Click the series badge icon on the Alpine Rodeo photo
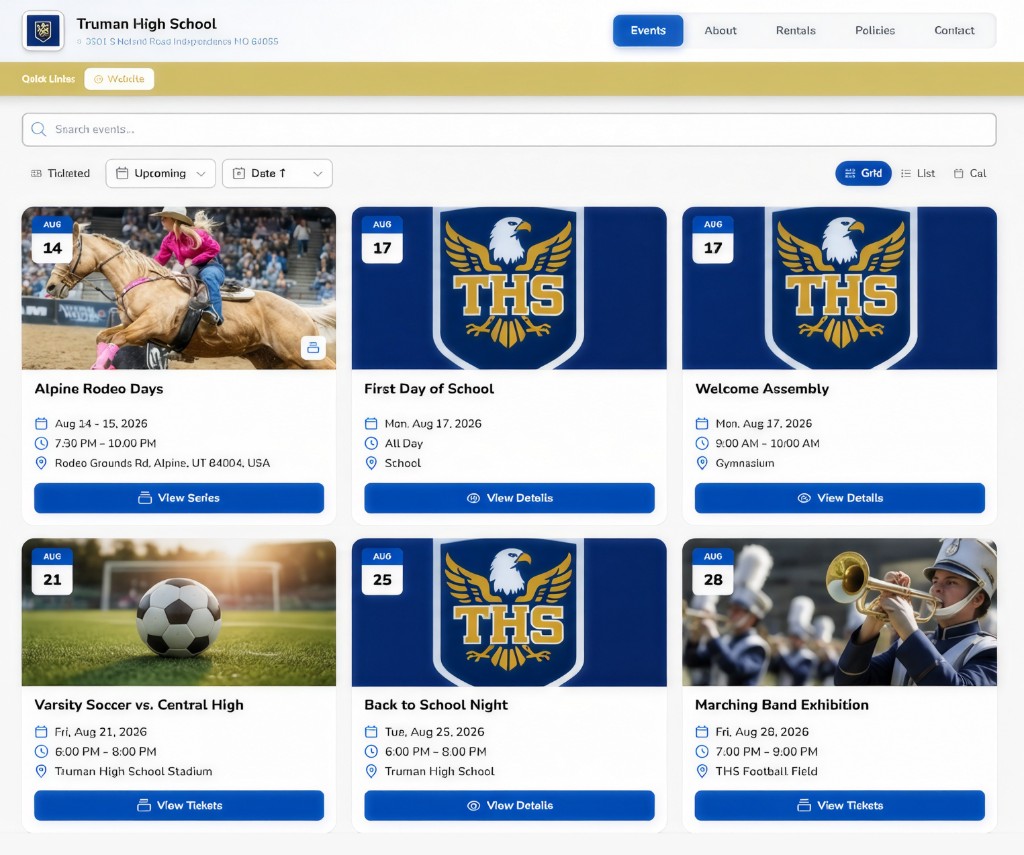This screenshot has width=1024, height=855. pyautogui.click(x=313, y=347)
